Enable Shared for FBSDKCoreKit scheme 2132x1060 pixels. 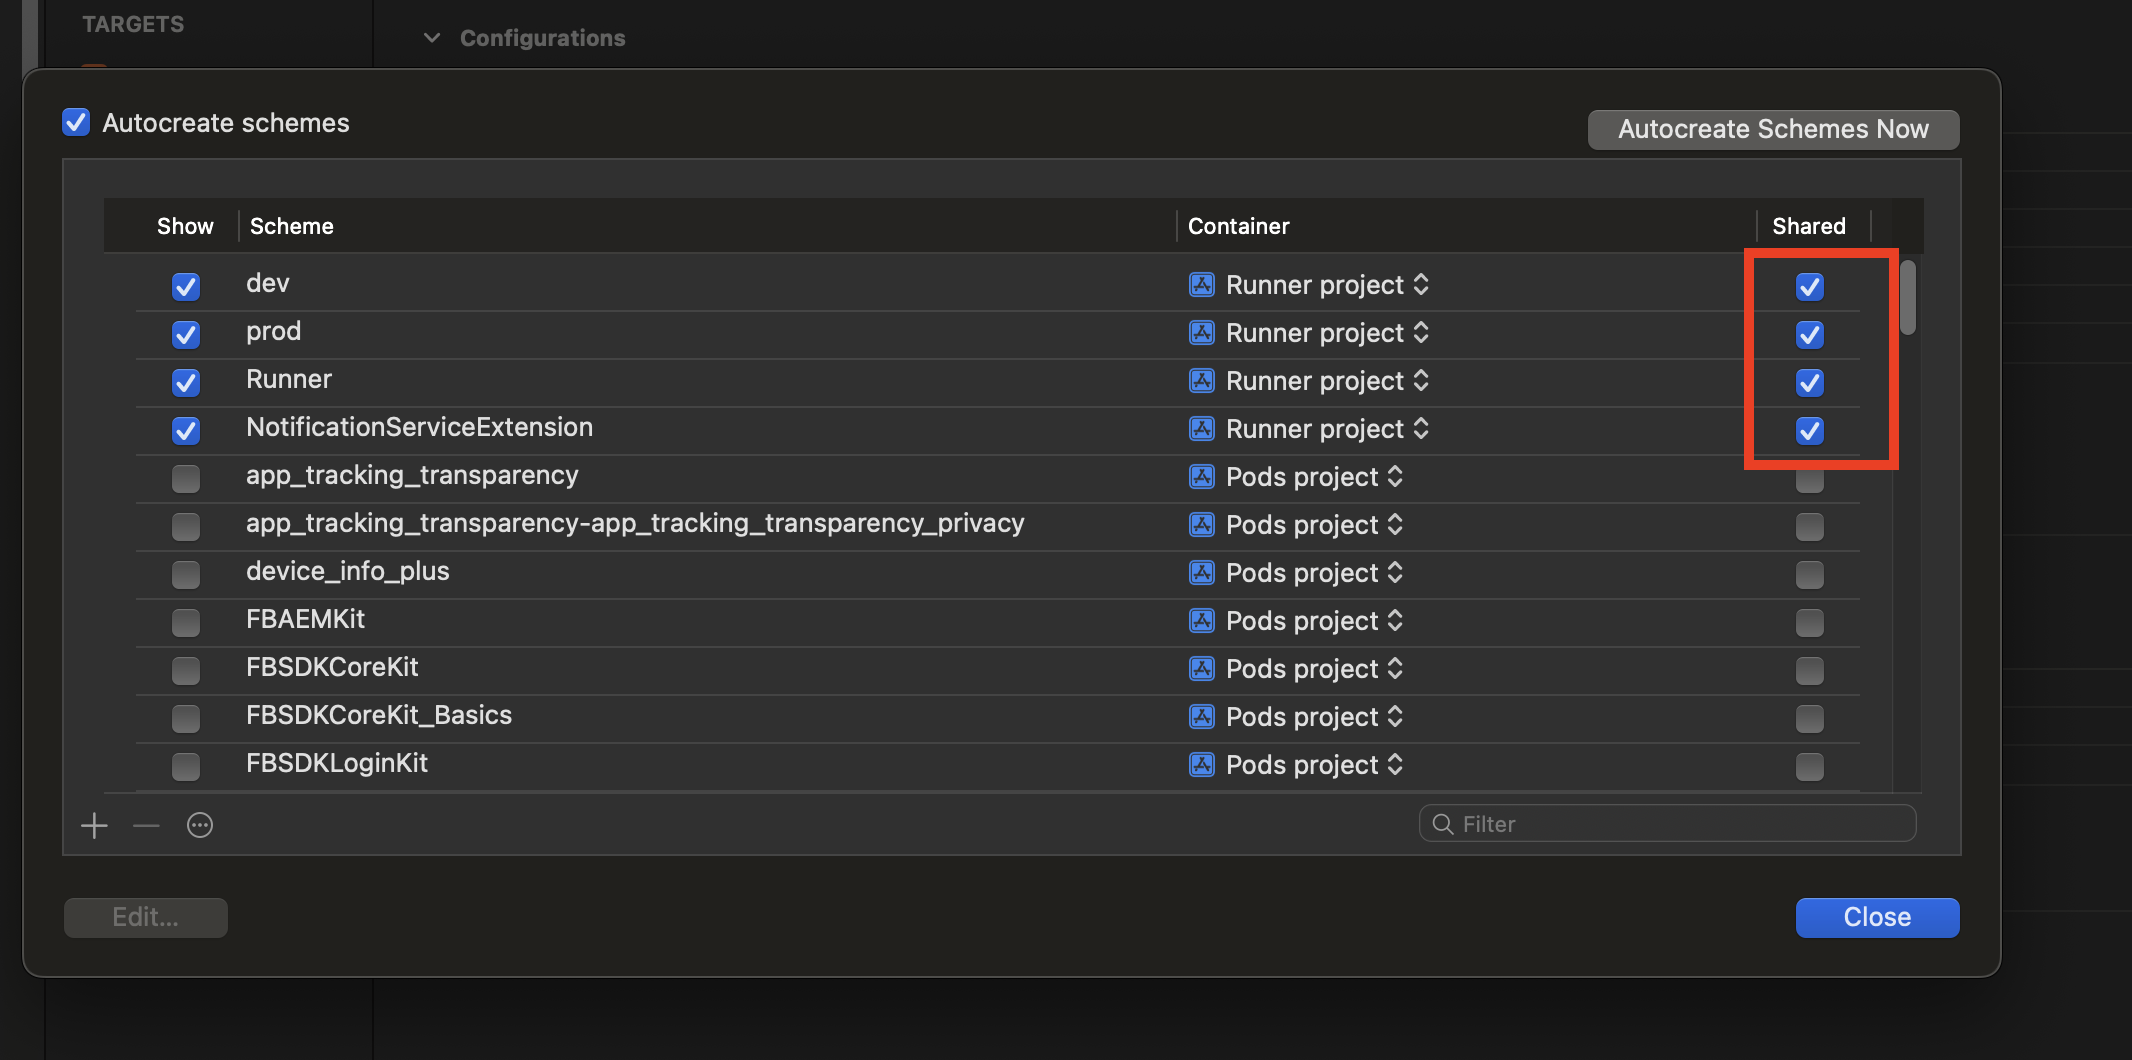(x=1809, y=671)
